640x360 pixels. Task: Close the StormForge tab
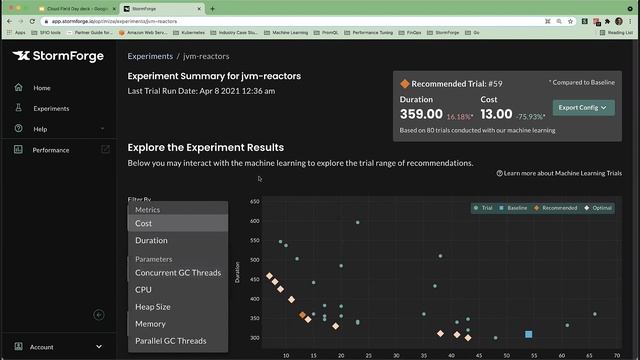pos(199,9)
